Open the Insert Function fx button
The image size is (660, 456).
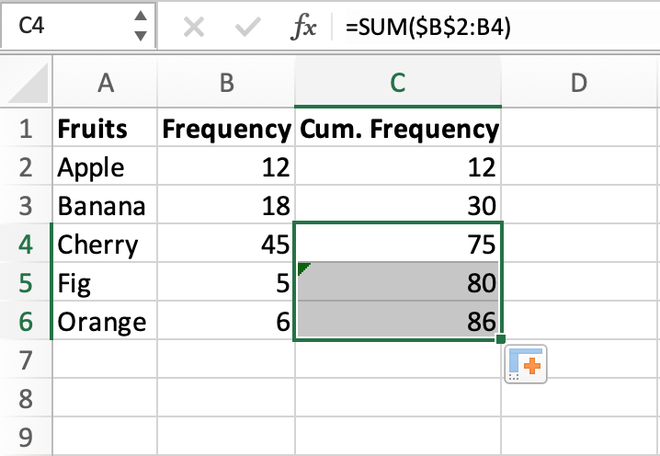(x=303, y=28)
